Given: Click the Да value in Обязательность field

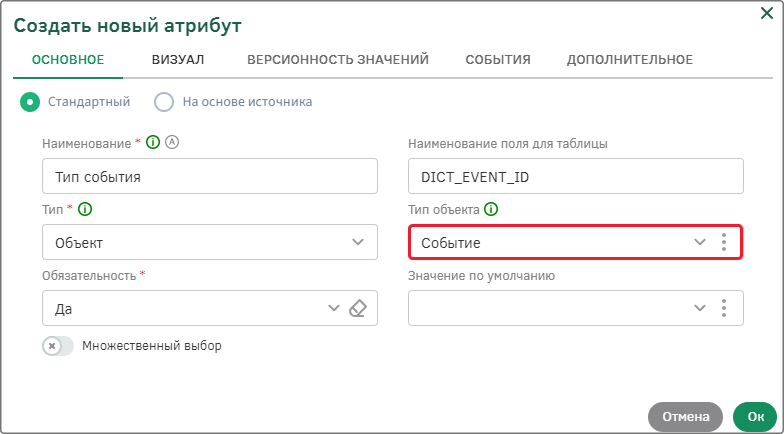Looking at the screenshot, I should click(64, 309).
